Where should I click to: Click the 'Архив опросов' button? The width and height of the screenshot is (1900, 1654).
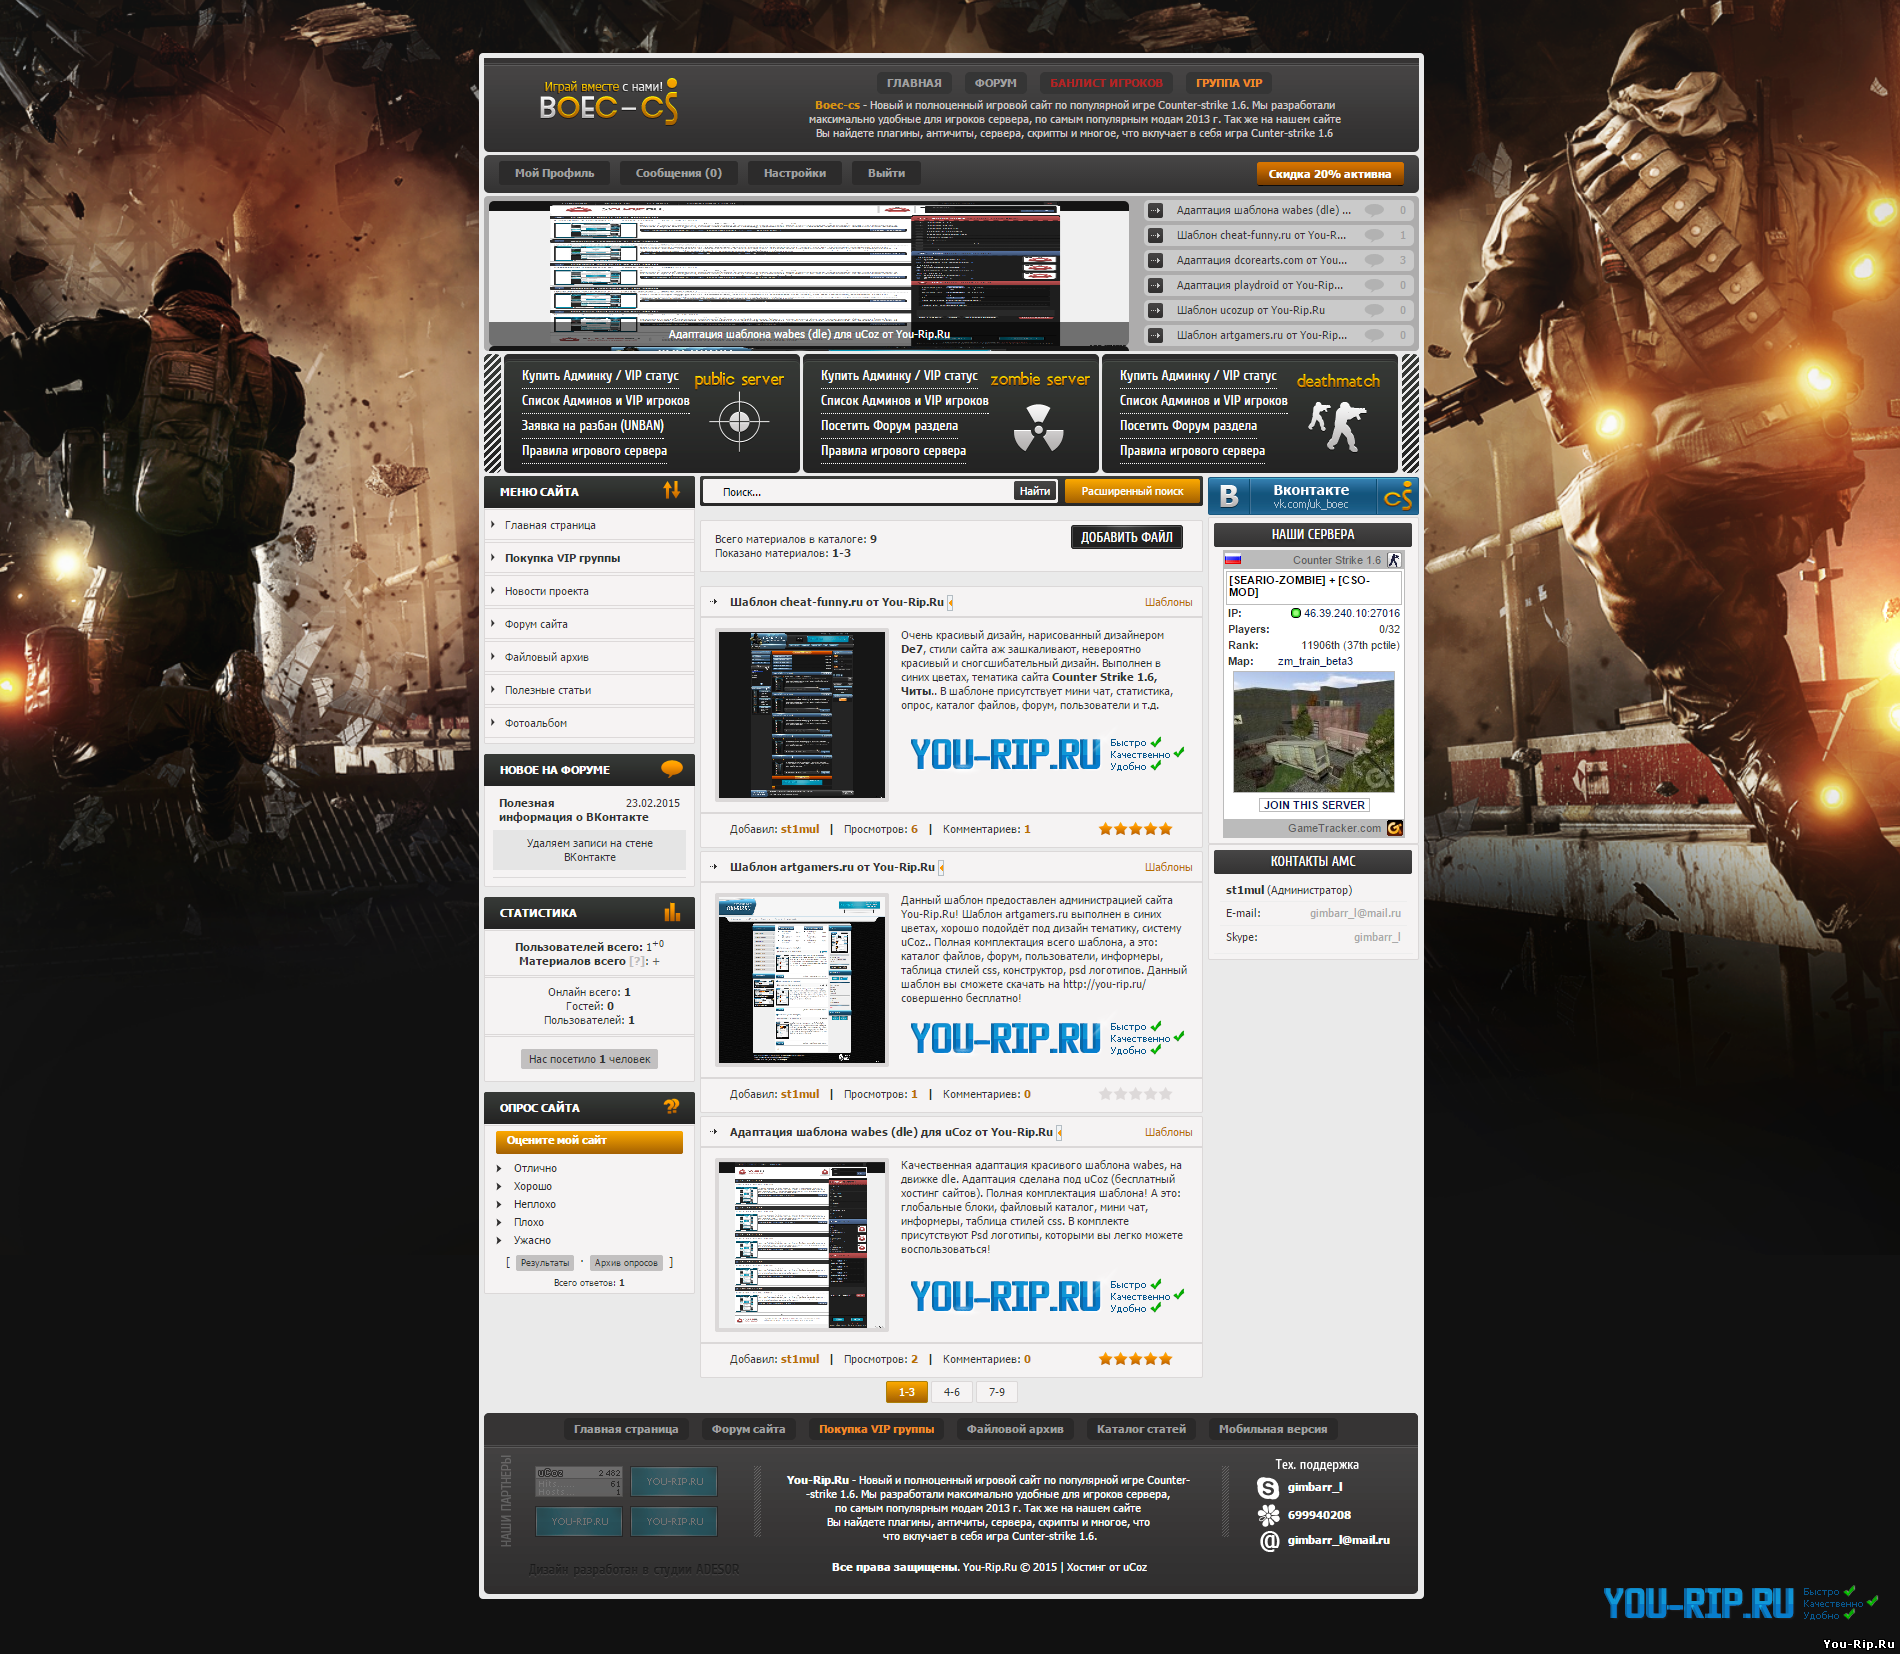point(626,1263)
